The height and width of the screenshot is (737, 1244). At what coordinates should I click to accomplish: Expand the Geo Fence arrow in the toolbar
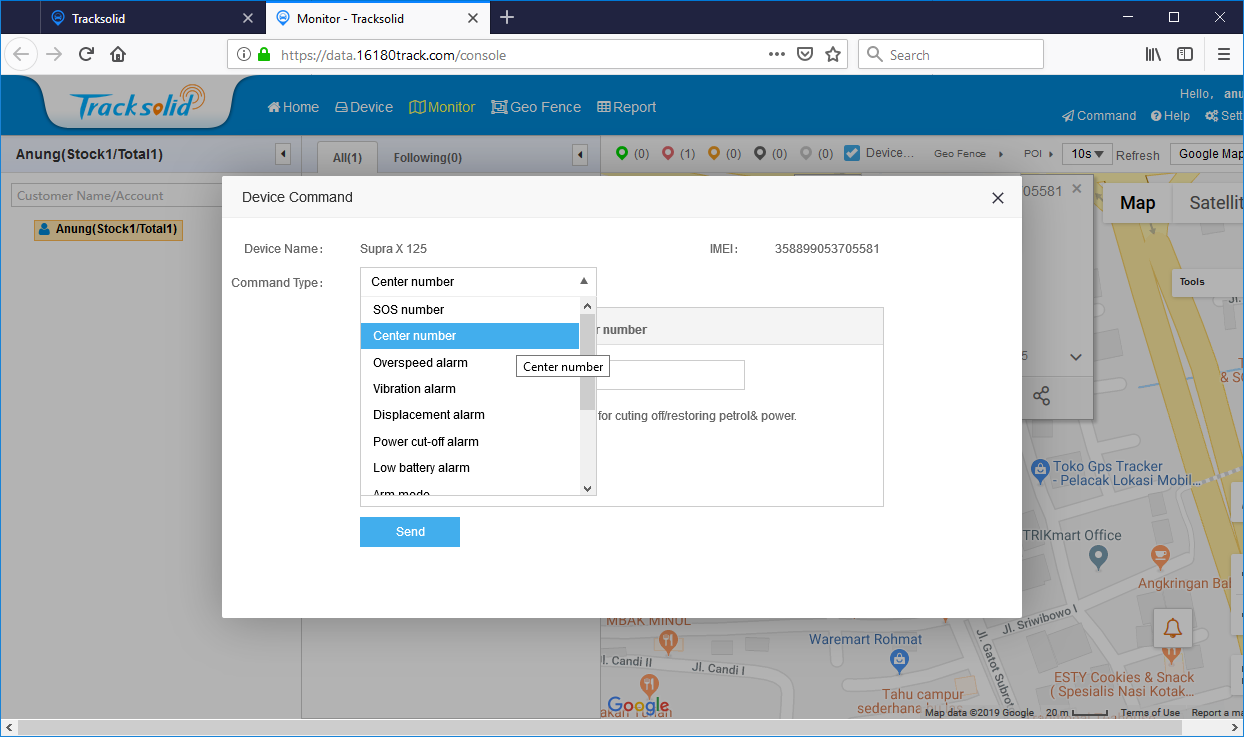tap(1002, 154)
